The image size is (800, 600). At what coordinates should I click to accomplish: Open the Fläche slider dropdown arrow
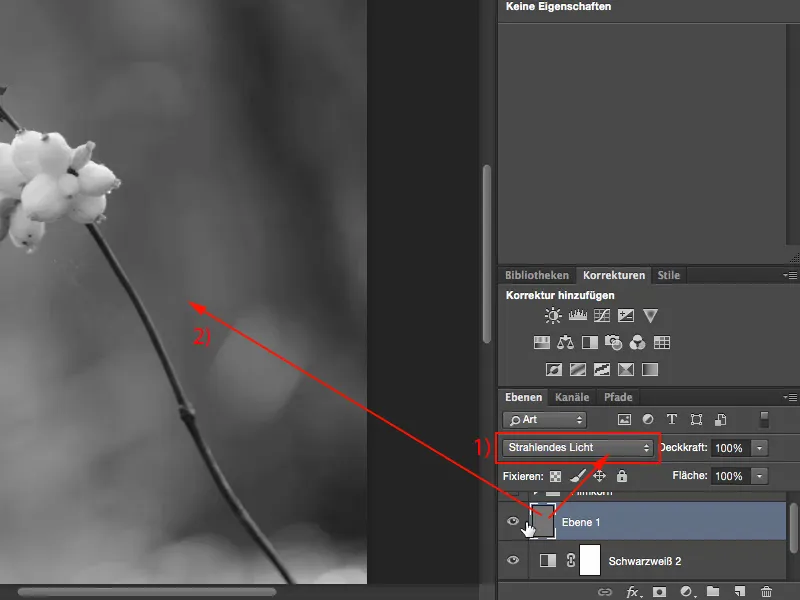click(759, 476)
